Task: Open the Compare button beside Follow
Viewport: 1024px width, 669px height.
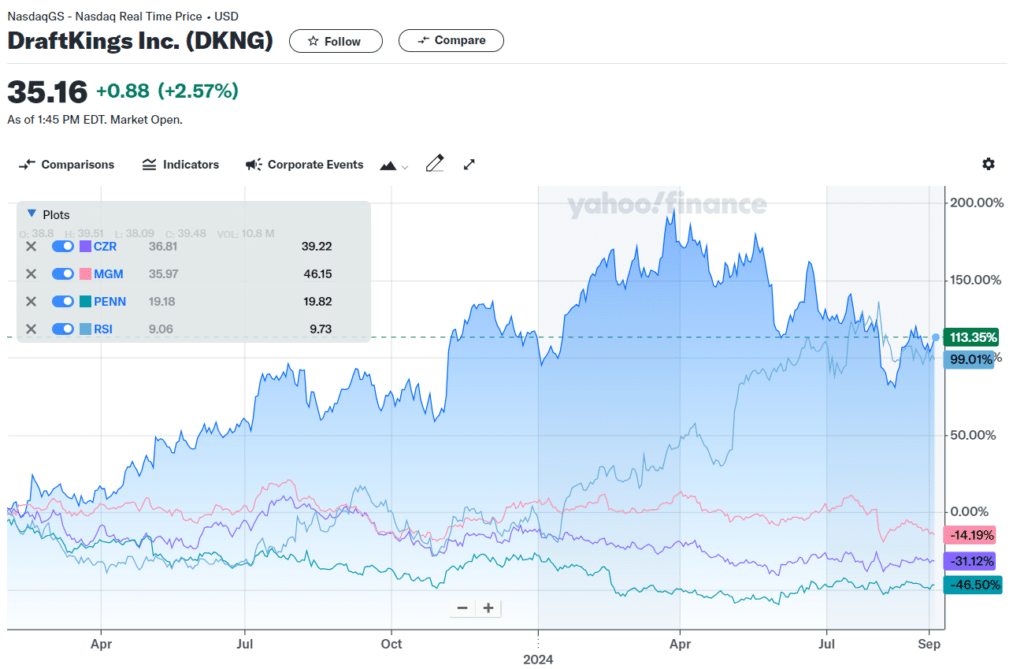Action: [x=451, y=41]
